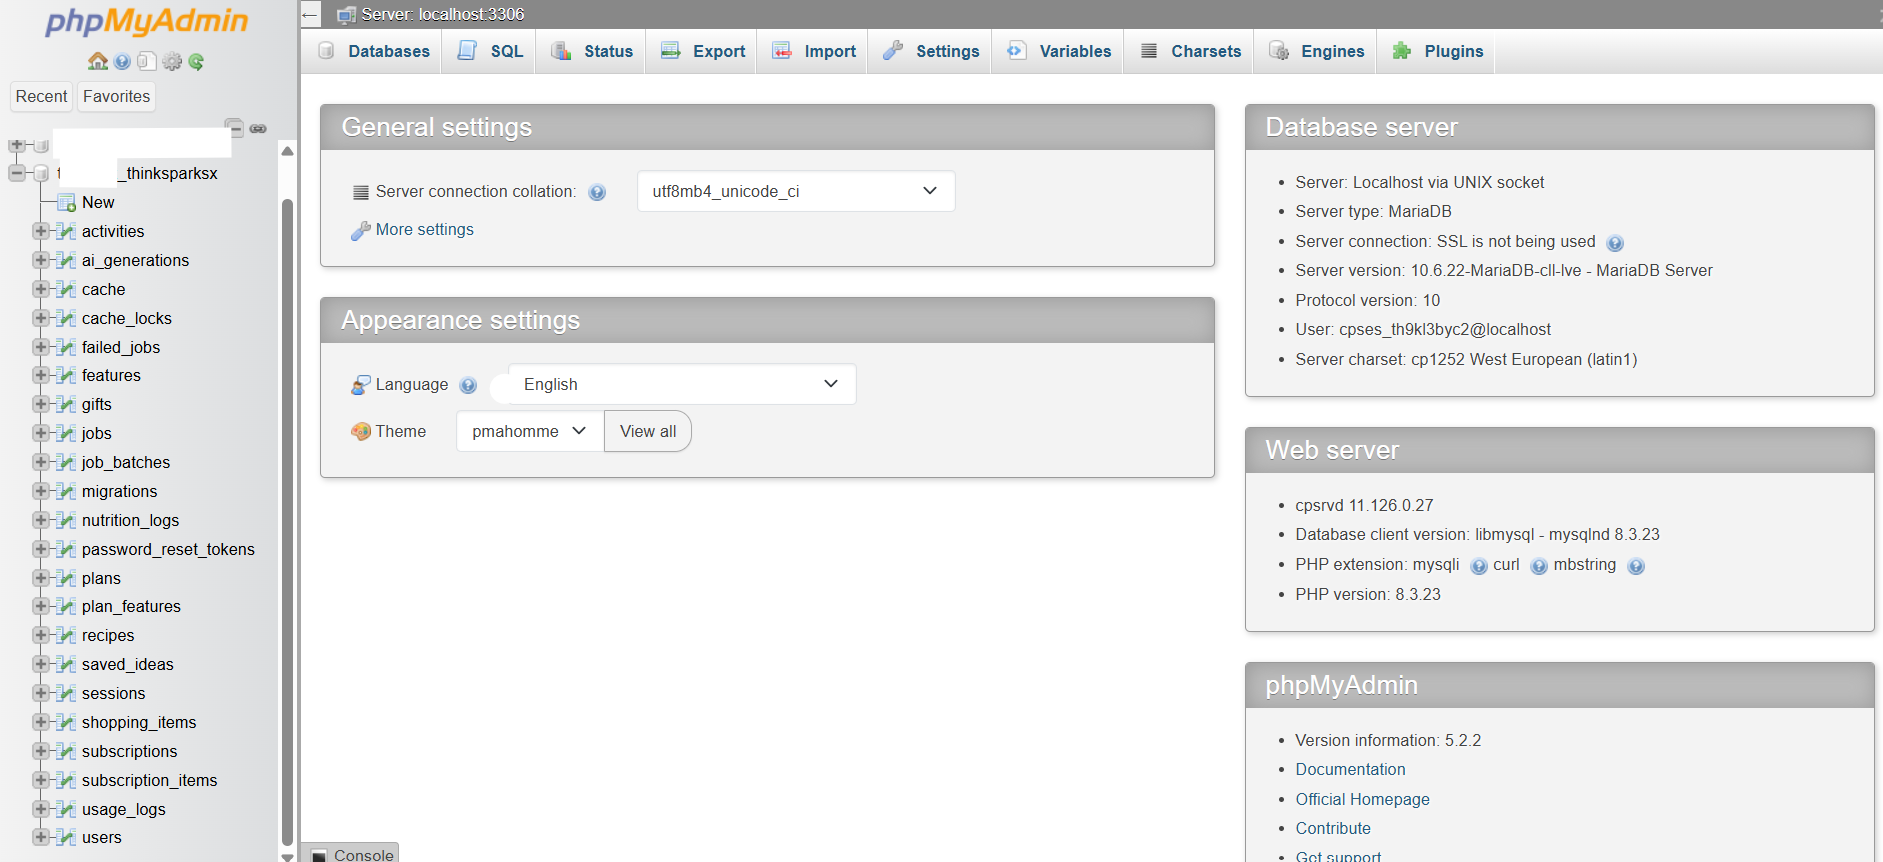Click the unlink from main panel icon
Viewport: 1883px width, 862px height.
tap(258, 129)
